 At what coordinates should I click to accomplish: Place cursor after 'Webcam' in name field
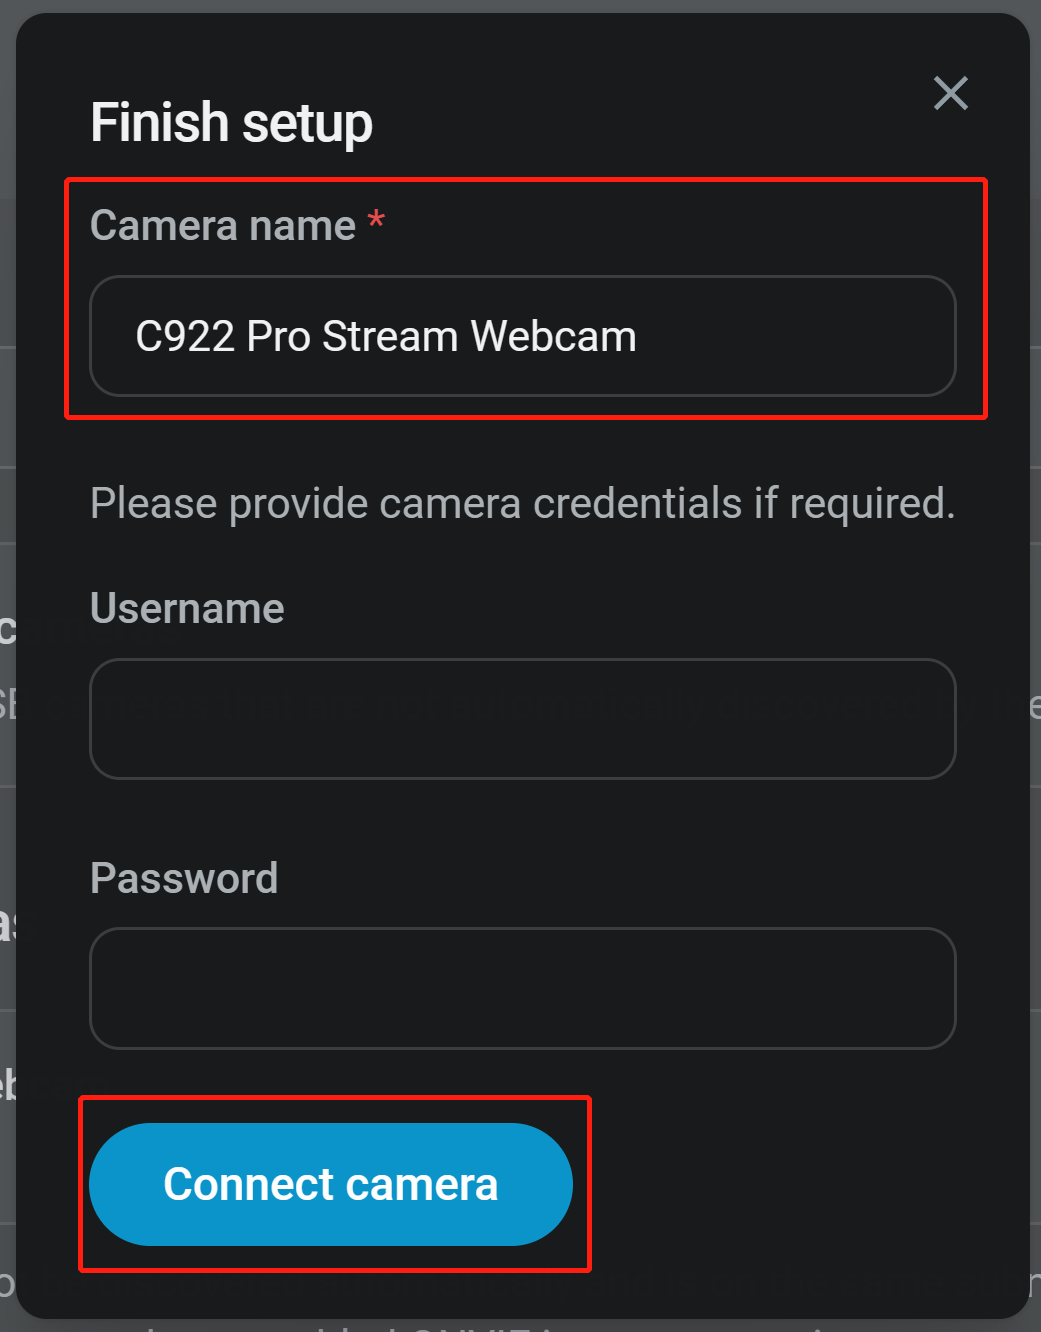coord(638,336)
